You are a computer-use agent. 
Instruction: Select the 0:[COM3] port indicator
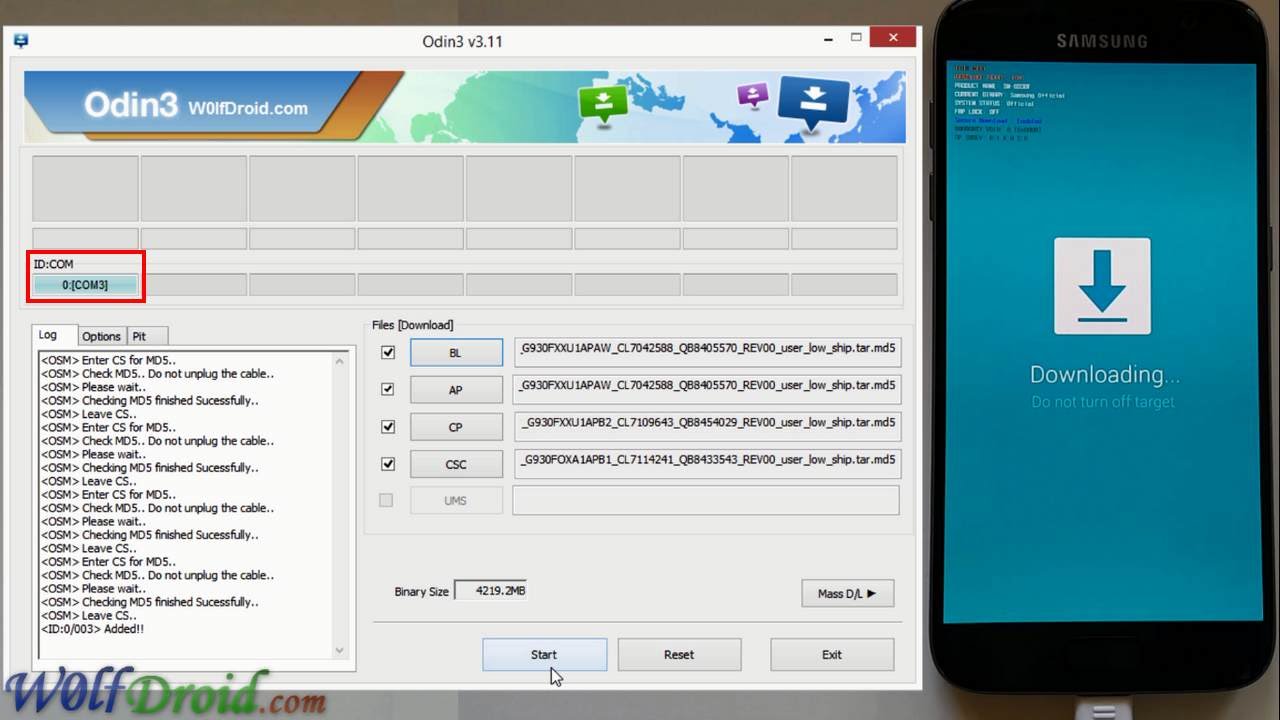[85, 285]
